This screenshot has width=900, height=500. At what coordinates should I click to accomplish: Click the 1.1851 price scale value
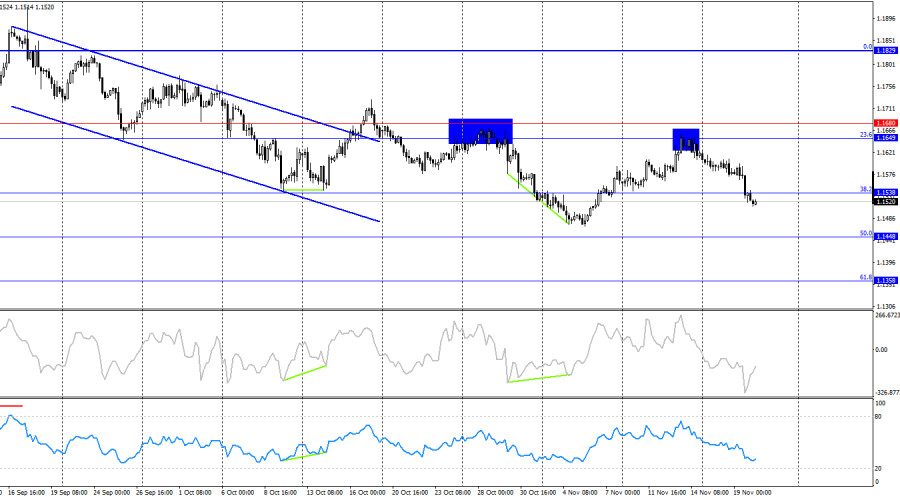pyautogui.click(x=886, y=41)
